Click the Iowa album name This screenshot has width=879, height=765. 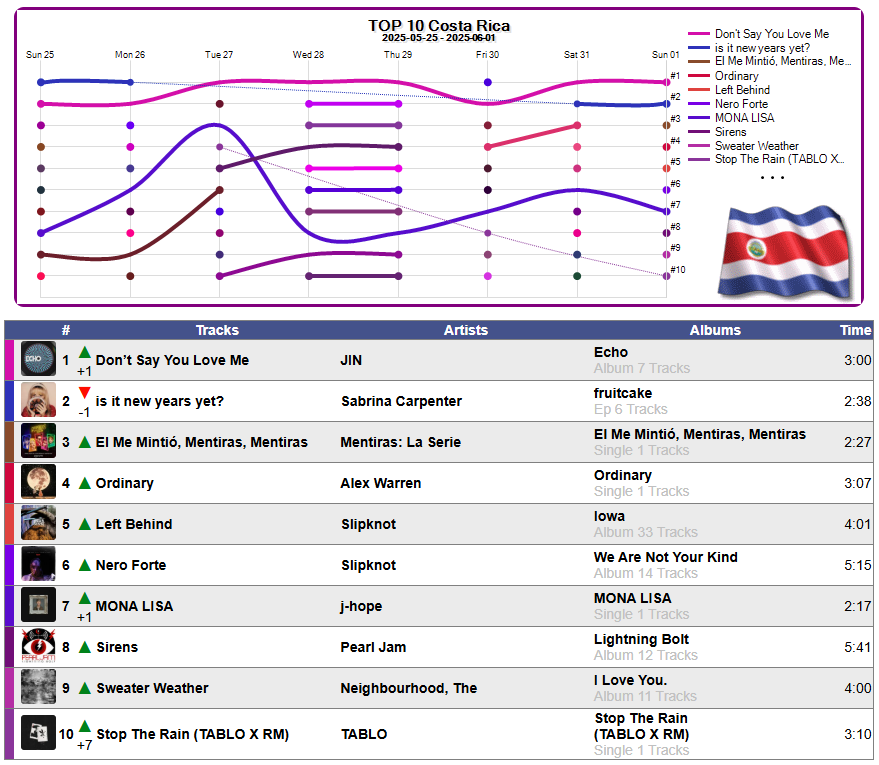609,516
